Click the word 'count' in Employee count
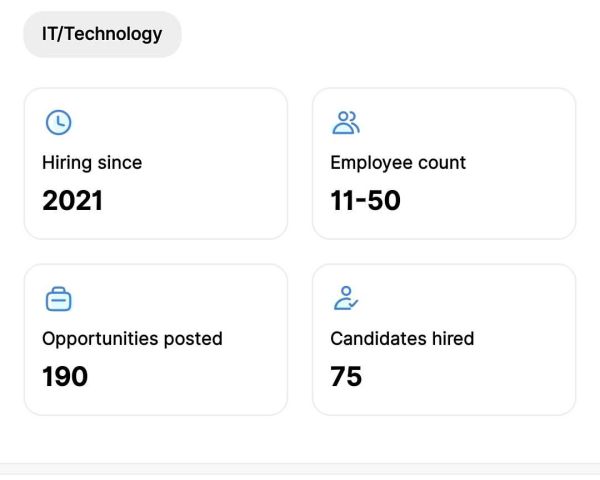The height and width of the screenshot is (480, 600). [x=442, y=163]
